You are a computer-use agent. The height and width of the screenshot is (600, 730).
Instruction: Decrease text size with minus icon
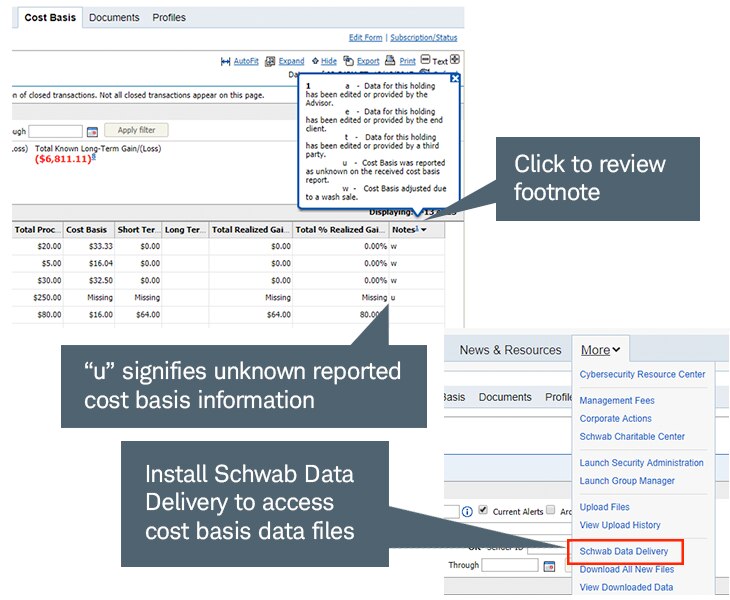(x=425, y=60)
